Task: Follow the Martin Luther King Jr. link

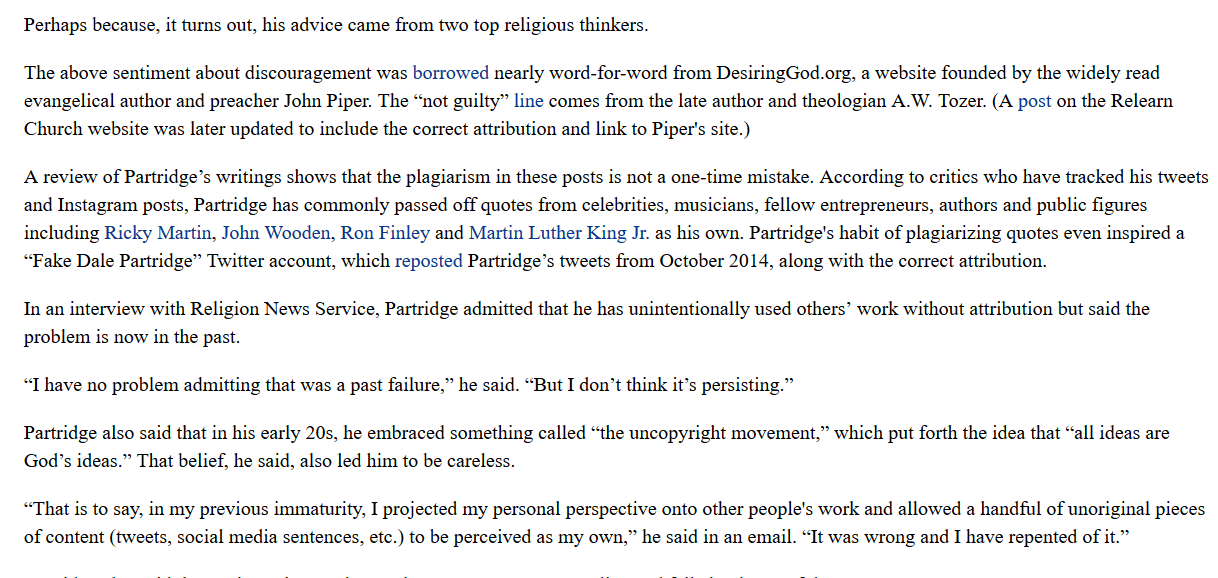Action: (x=559, y=234)
